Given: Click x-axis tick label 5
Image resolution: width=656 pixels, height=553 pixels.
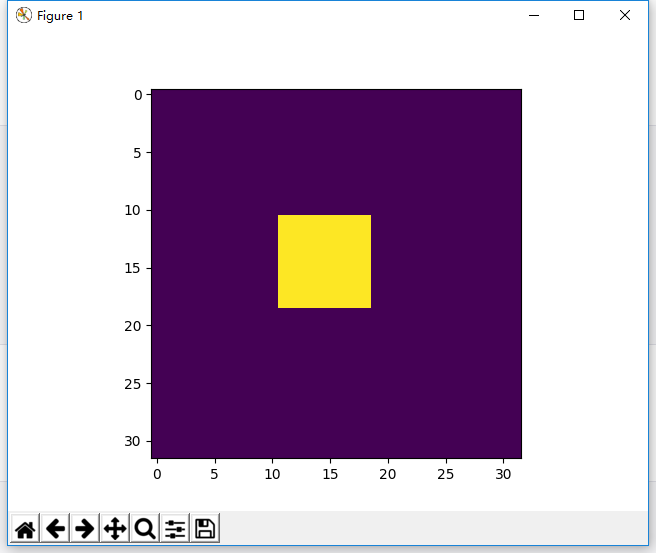Looking at the screenshot, I should click(214, 474).
